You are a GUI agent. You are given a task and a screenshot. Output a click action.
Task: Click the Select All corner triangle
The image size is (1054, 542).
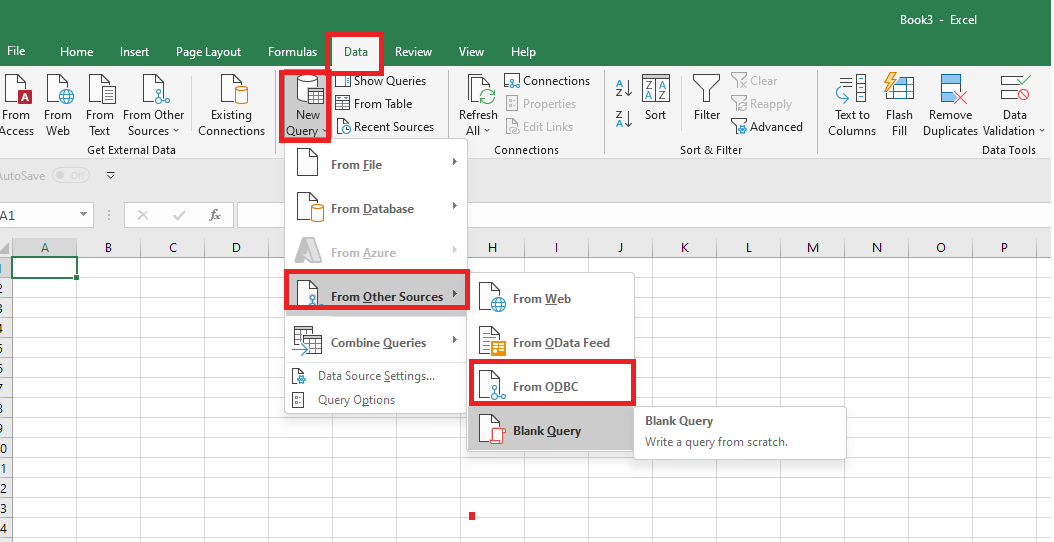pyautogui.click(x=5, y=247)
